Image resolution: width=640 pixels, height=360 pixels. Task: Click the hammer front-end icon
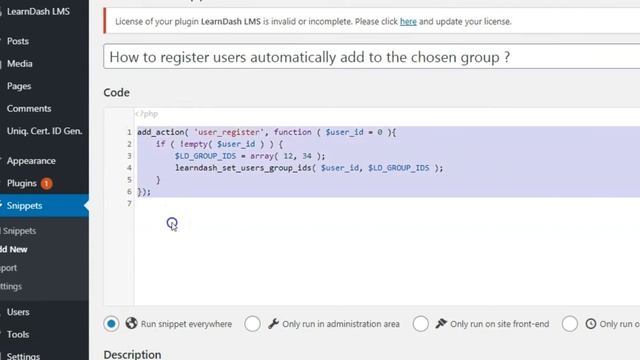(441, 323)
